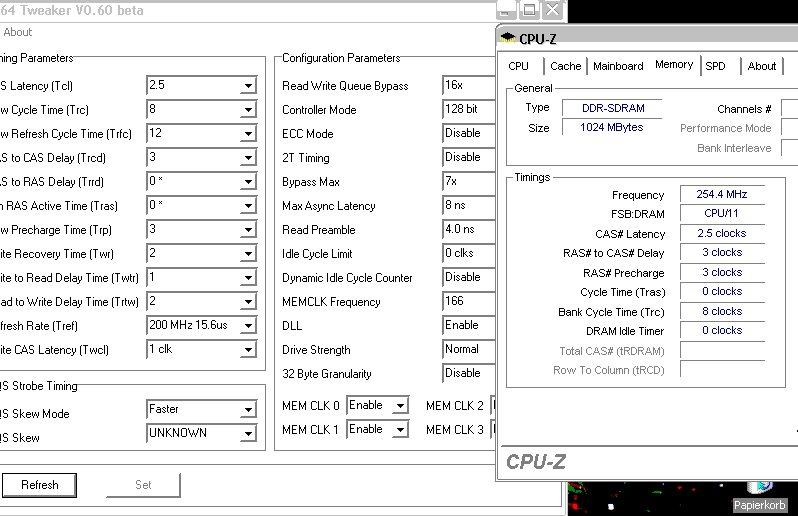Screen dimensions: 798x516
Task: Expand the Row Cycle Time (Trc) dropdown
Action: click(248, 109)
